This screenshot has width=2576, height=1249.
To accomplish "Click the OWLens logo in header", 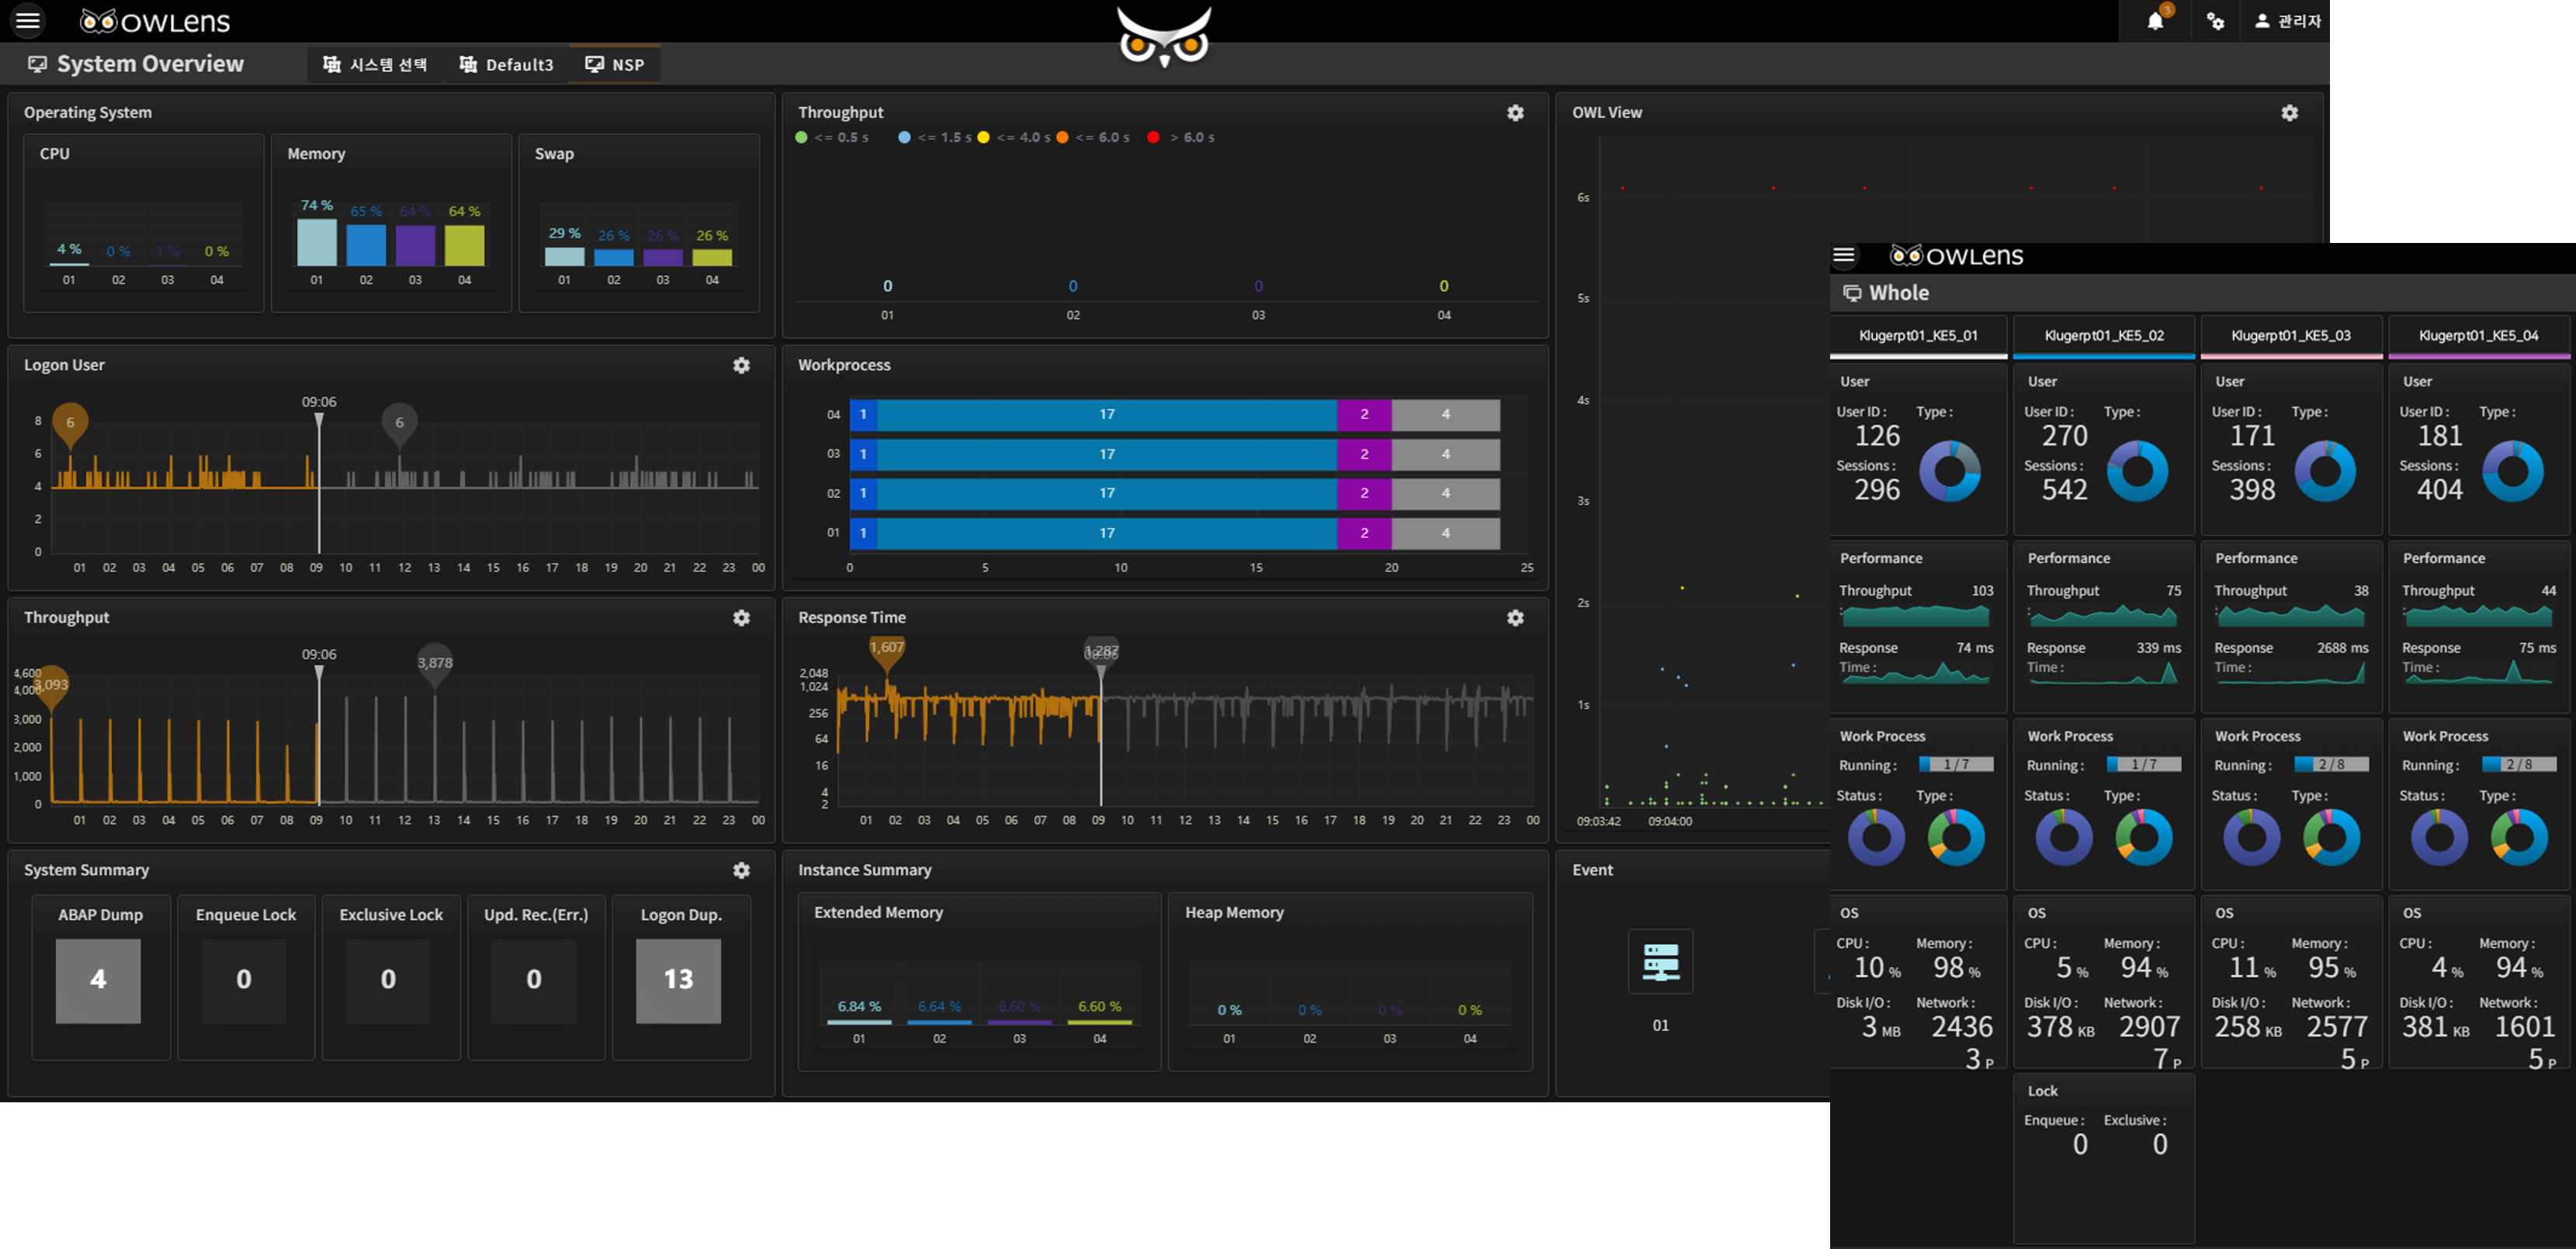I will click(155, 21).
